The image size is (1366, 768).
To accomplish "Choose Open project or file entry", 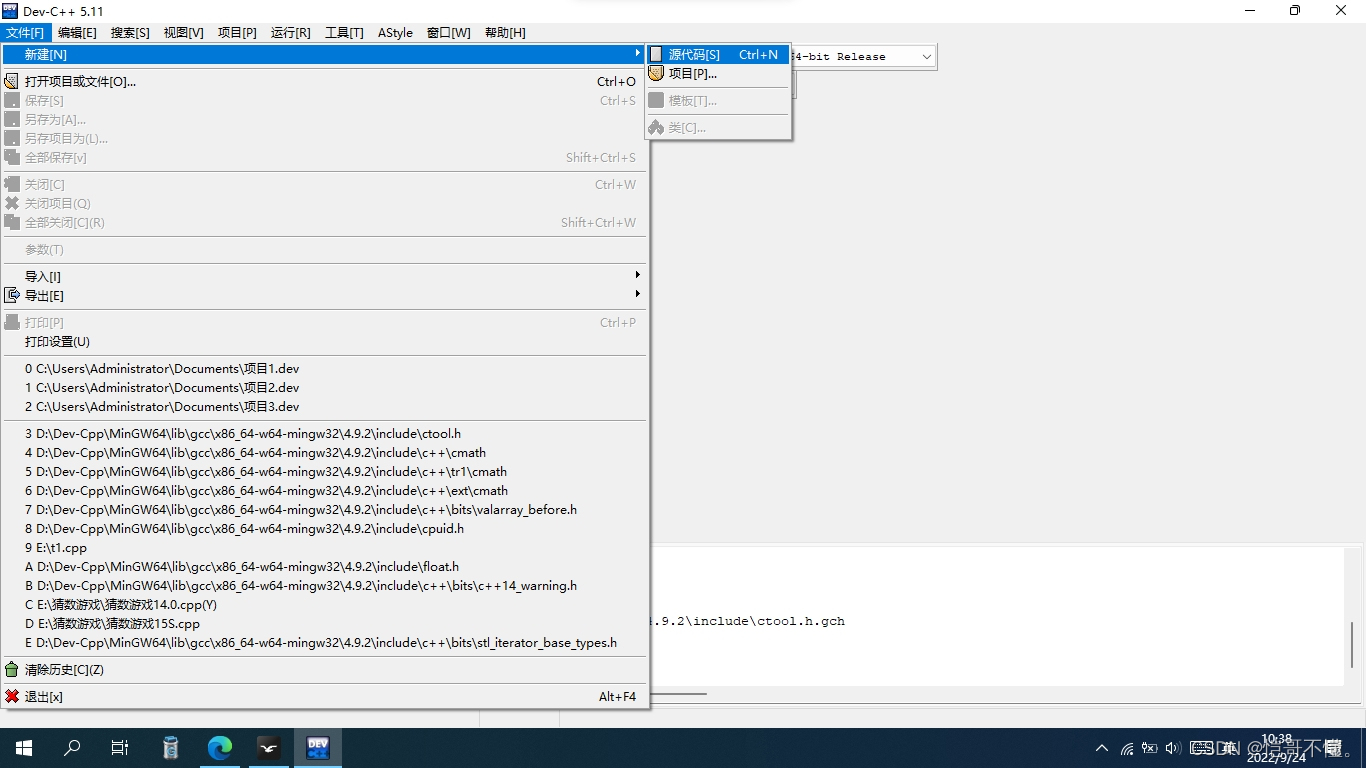I will click(325, 82).
